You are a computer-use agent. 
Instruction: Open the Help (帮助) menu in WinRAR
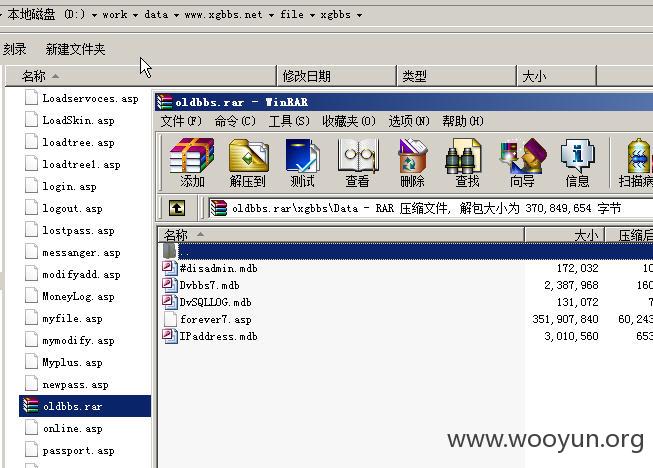click(x=463, y=121)
